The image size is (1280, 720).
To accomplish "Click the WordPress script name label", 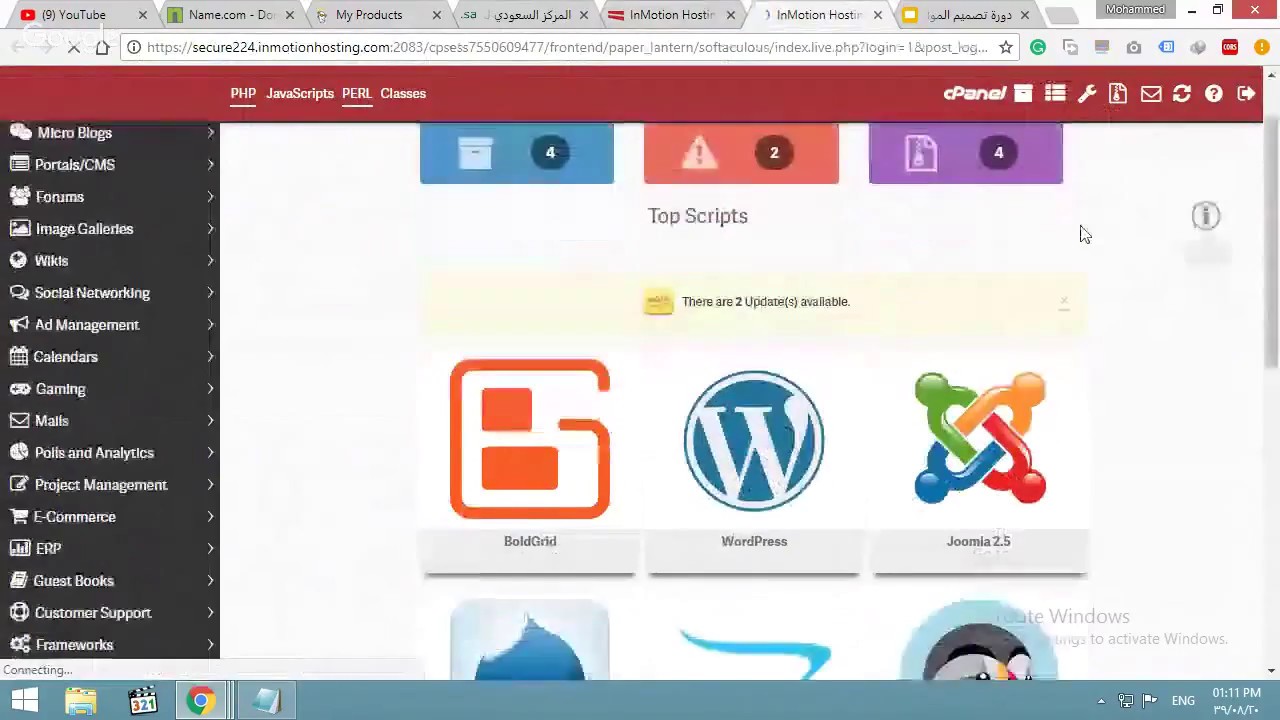I will coord(754,541).
